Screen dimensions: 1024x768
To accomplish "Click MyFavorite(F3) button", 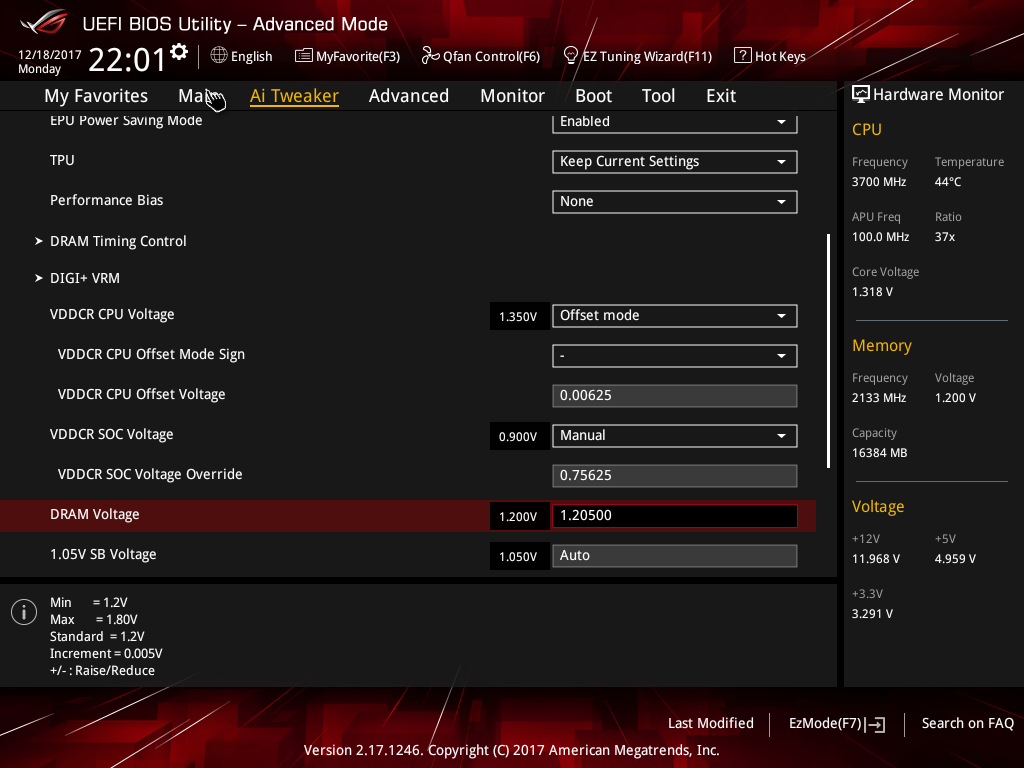I will [347, 56].
